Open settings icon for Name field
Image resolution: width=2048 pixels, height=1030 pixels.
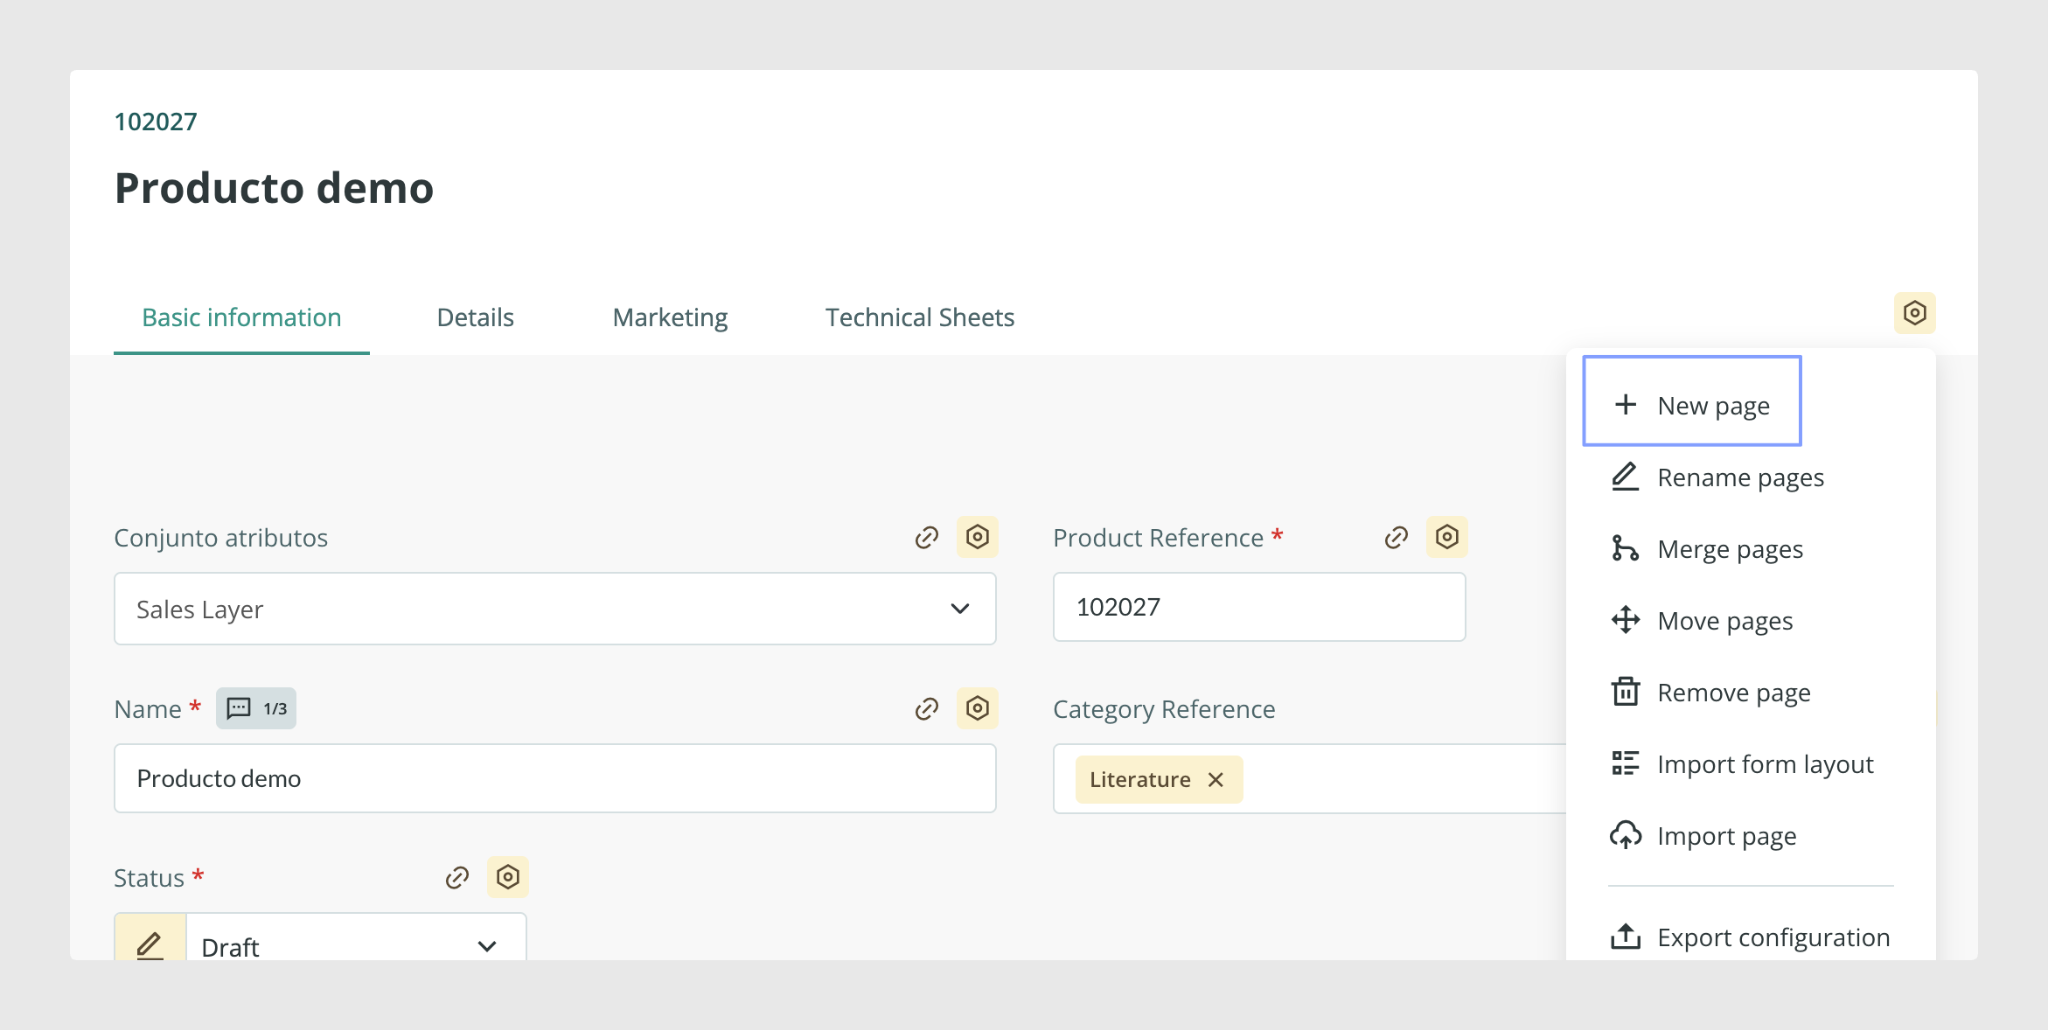(x=977, y=708)
